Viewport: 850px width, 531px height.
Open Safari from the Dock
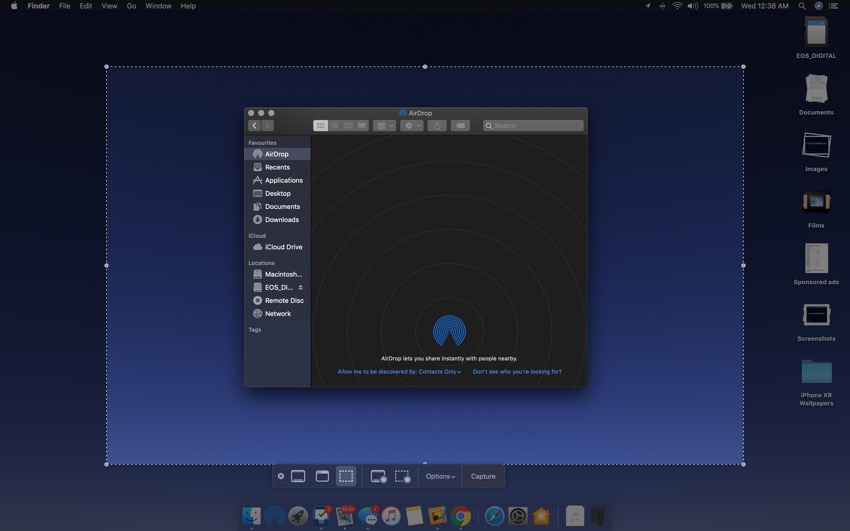click(x=494, y=516)
